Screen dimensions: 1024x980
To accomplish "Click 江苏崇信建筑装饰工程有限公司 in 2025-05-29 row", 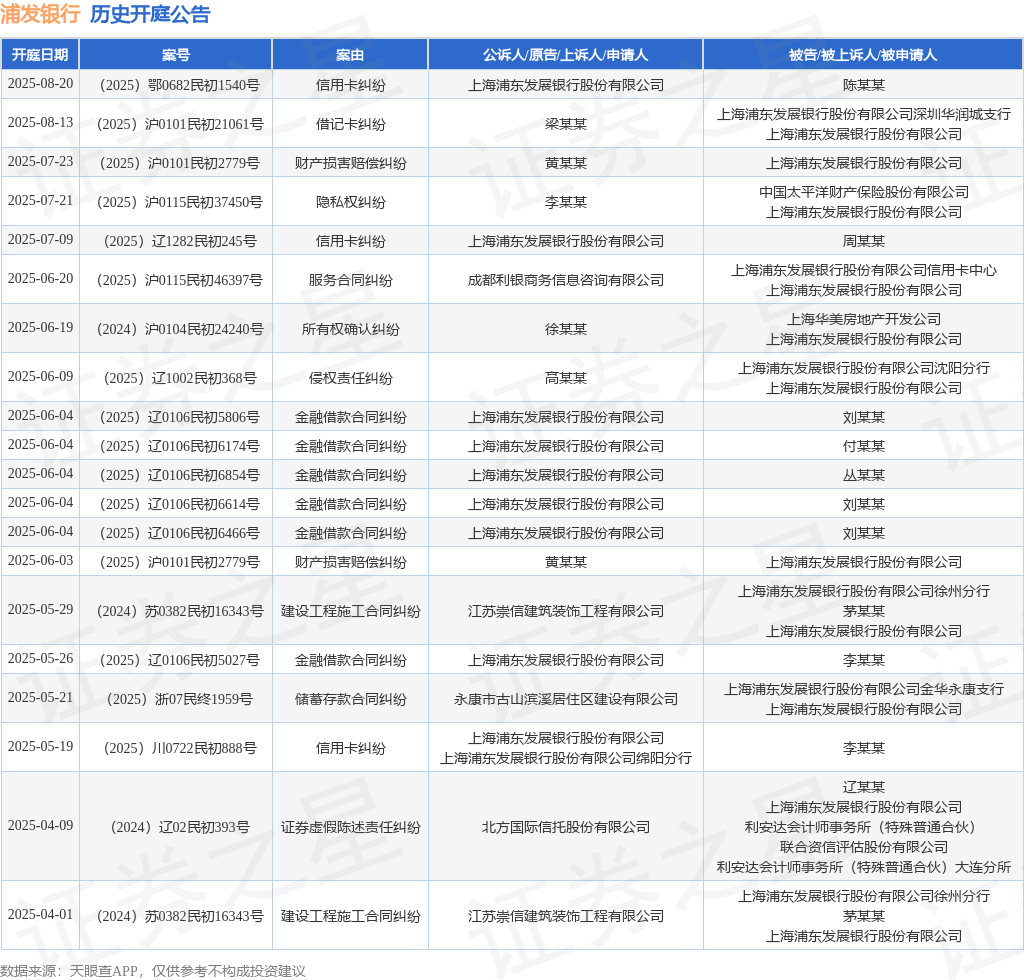I will click(x=566, y=611).
